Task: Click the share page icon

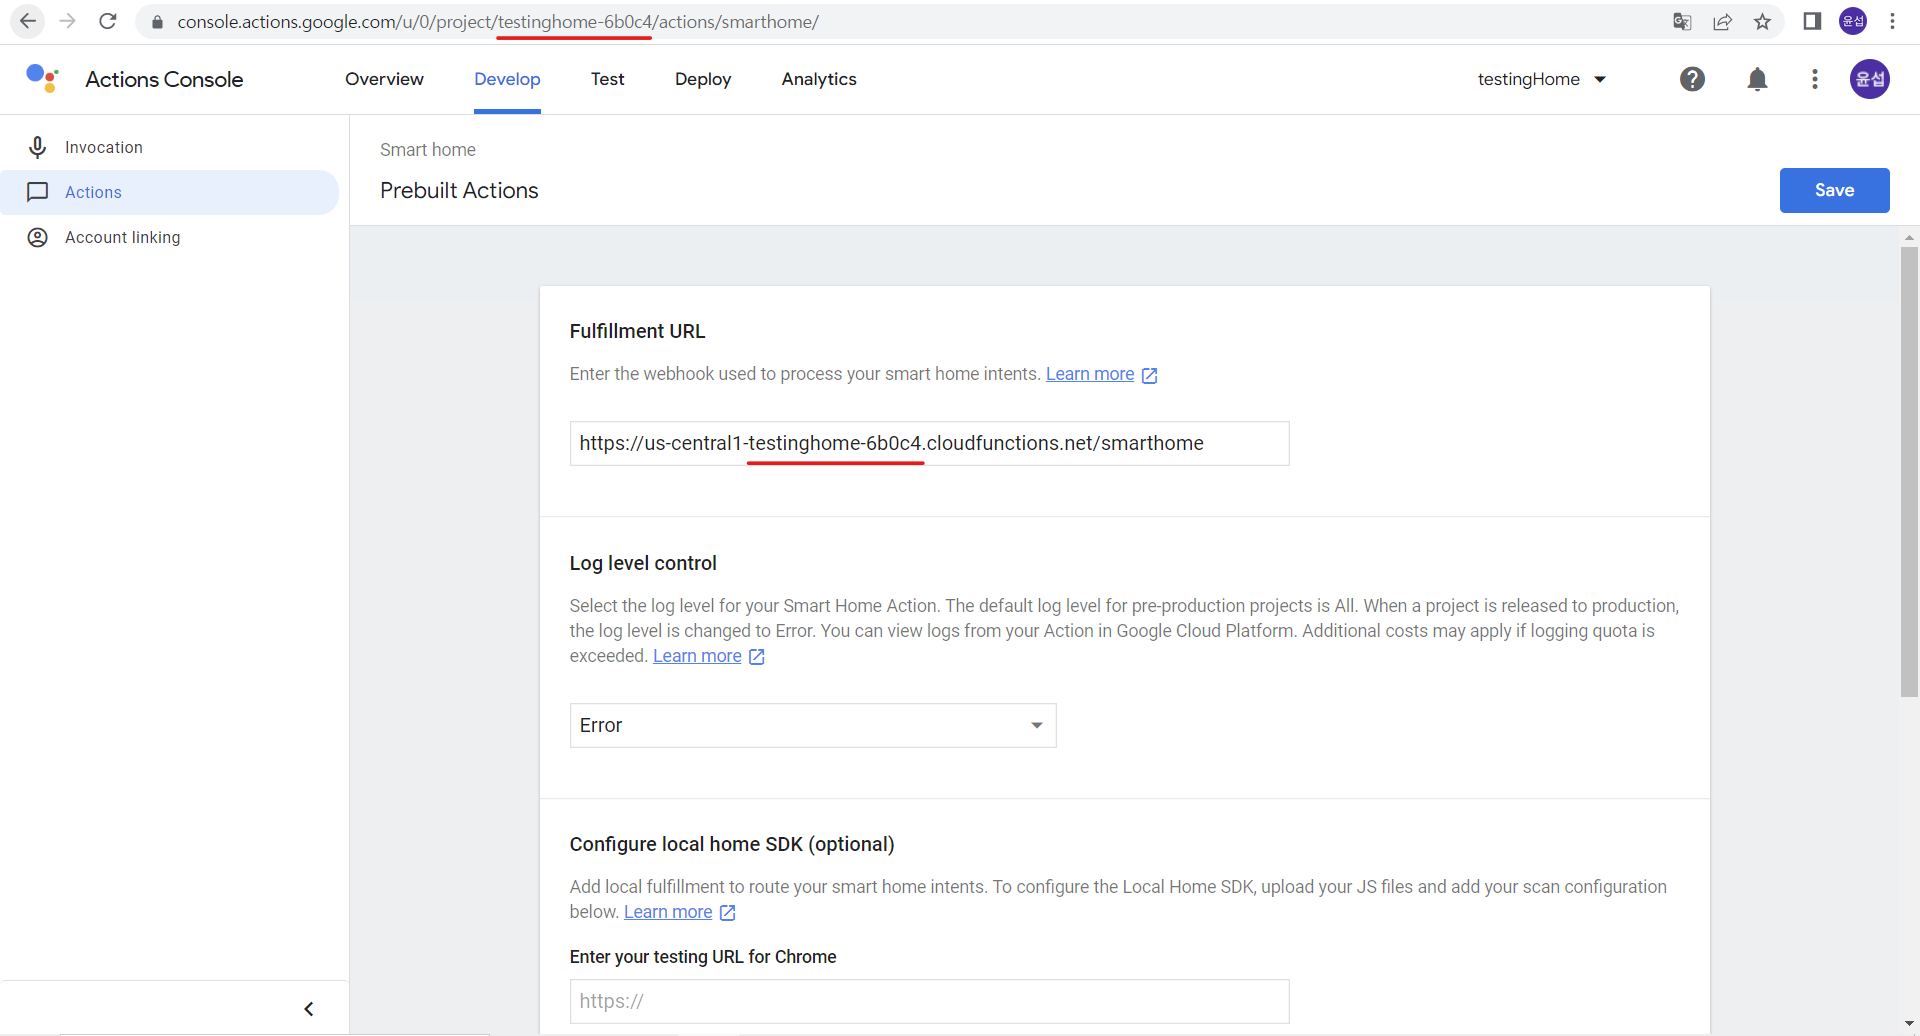Action: tap(1722, 22)
